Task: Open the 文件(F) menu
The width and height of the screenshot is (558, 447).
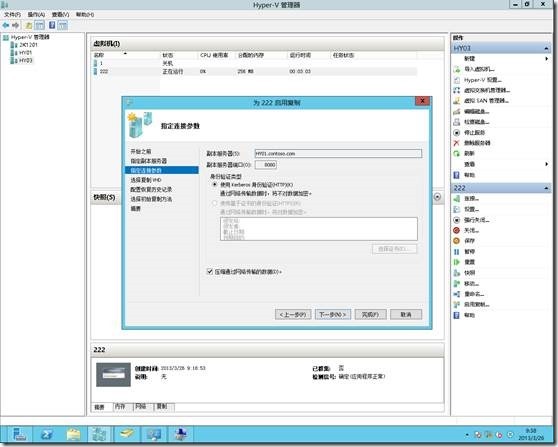Action: tap(12, 15)
